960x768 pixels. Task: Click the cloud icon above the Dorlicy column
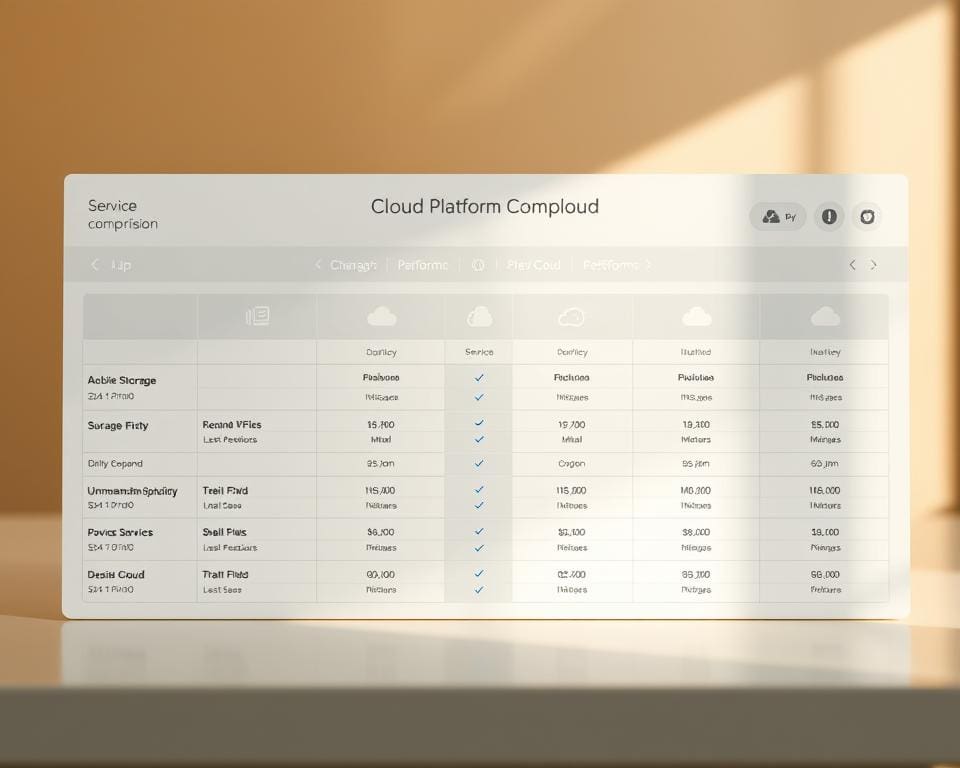[380, 315]
